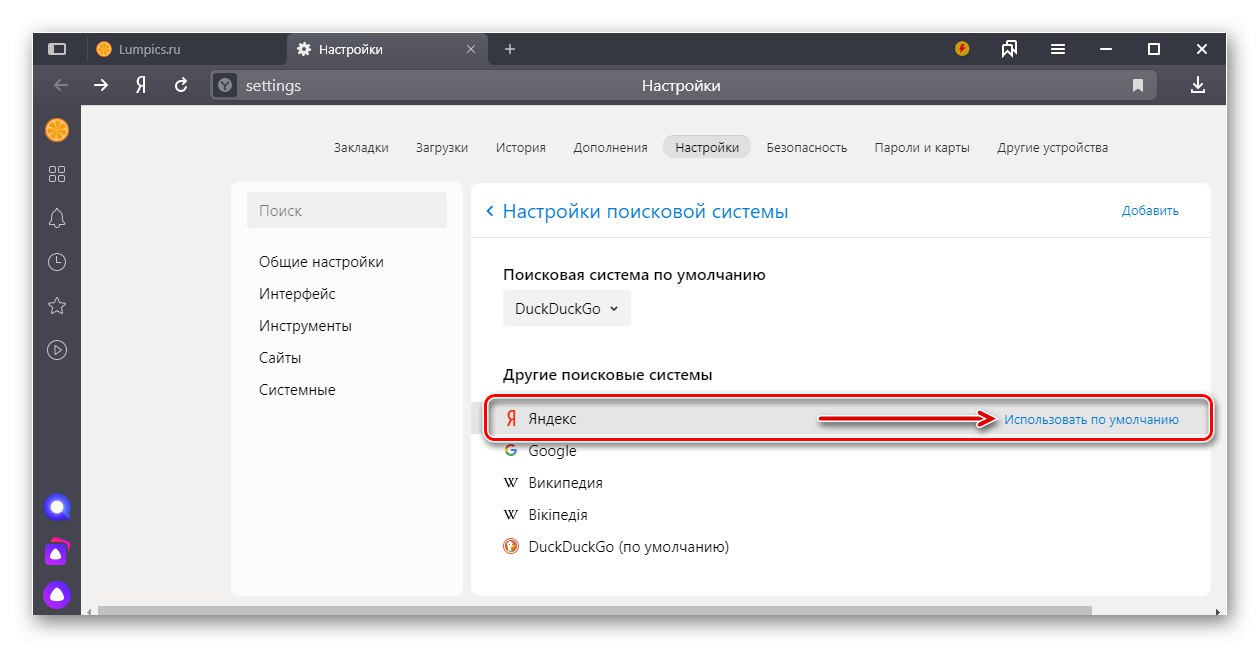The image size is (1259, 647).
Task: Click the bookmark icon in address bar
Action: coord(1138,86)
